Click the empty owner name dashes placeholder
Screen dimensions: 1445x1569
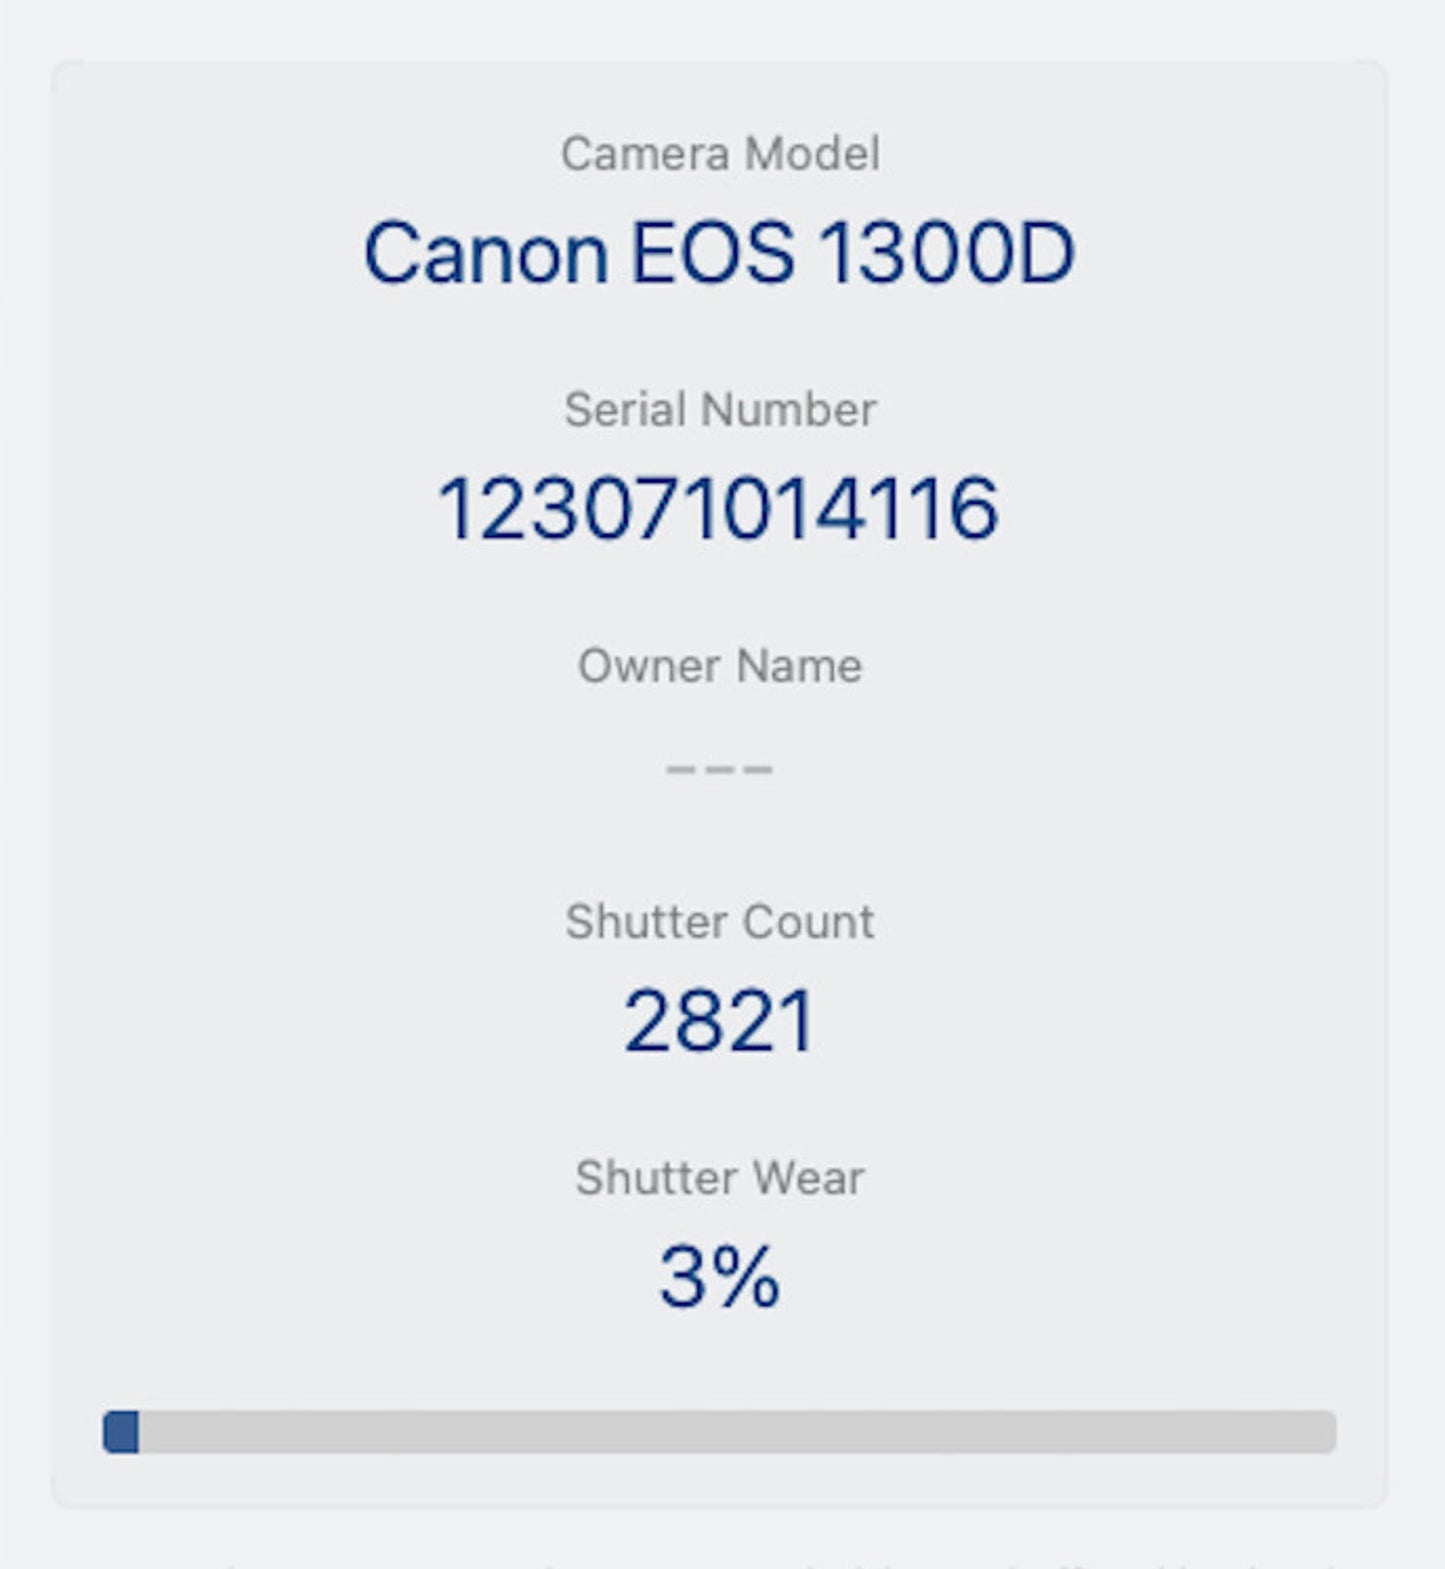pyautogui.click(x=719, y=769)
